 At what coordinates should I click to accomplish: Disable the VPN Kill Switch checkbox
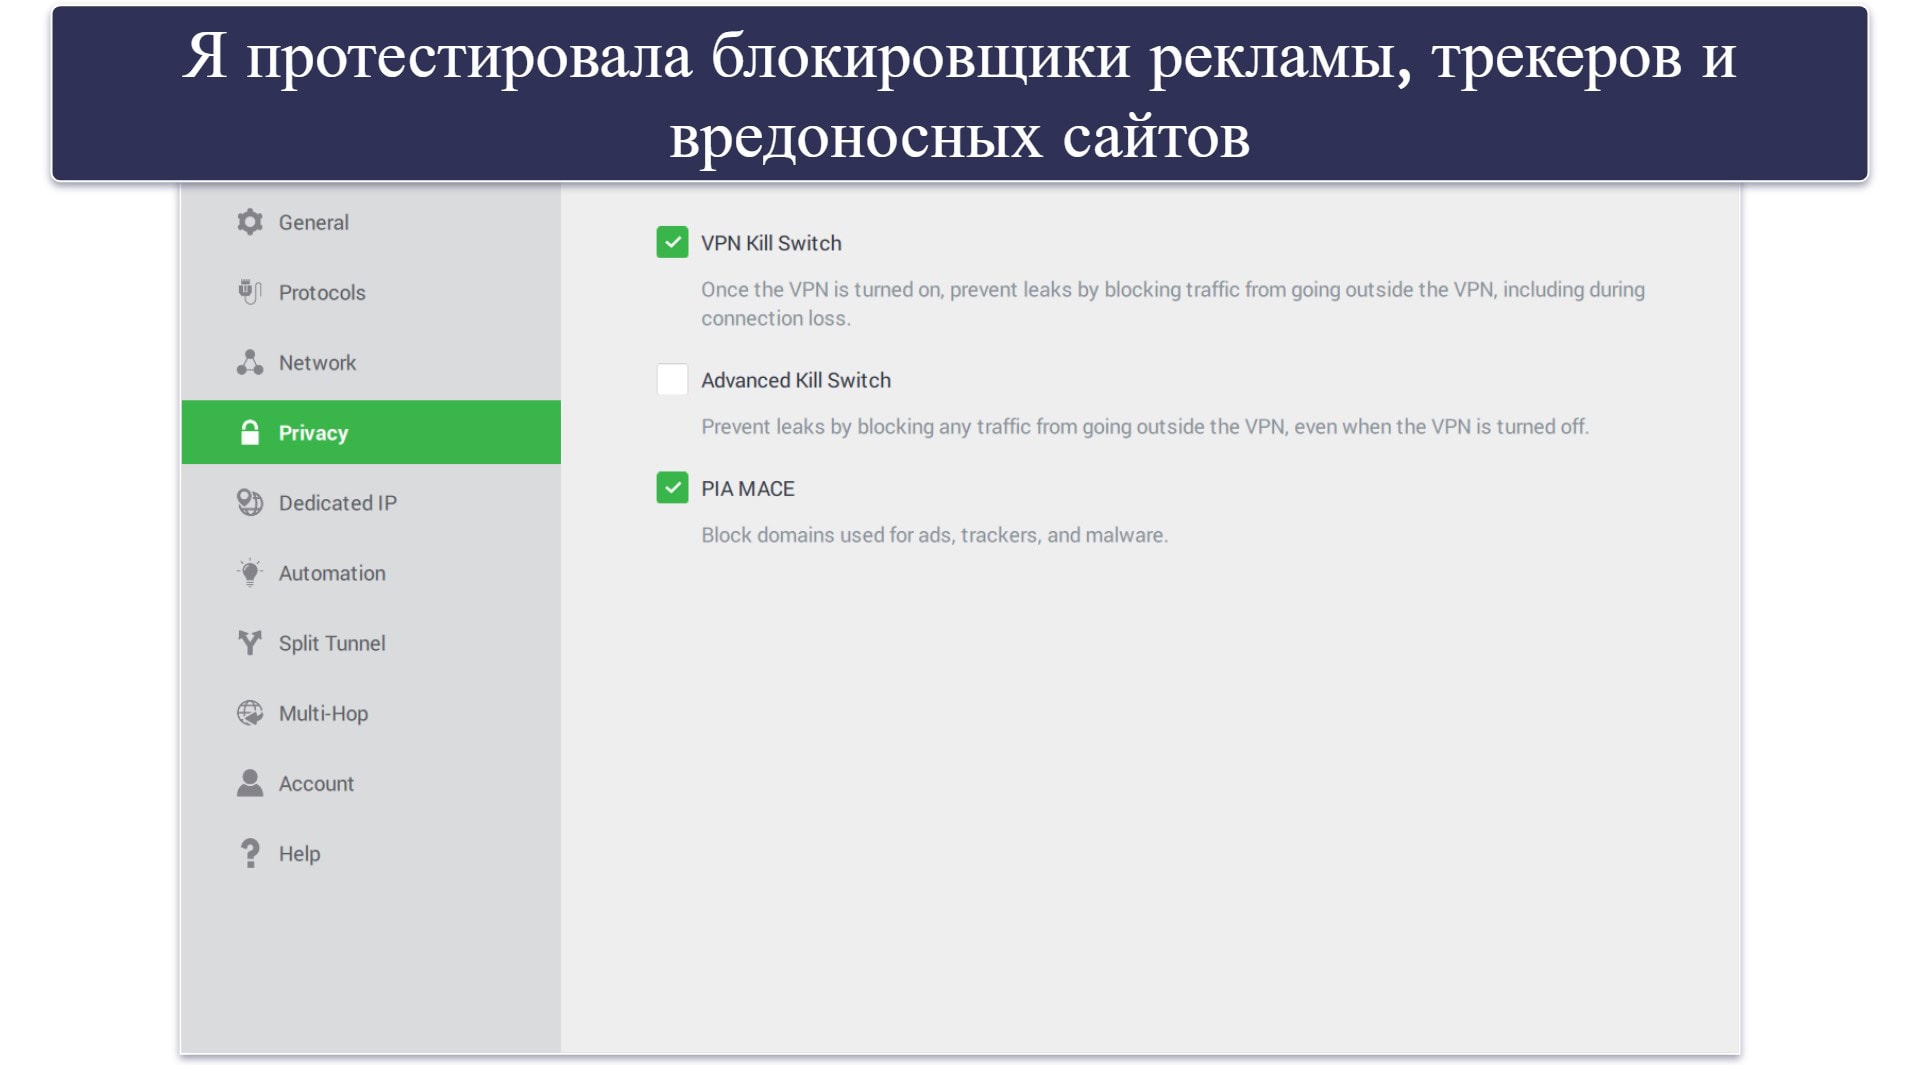click(x=672, y=242)
